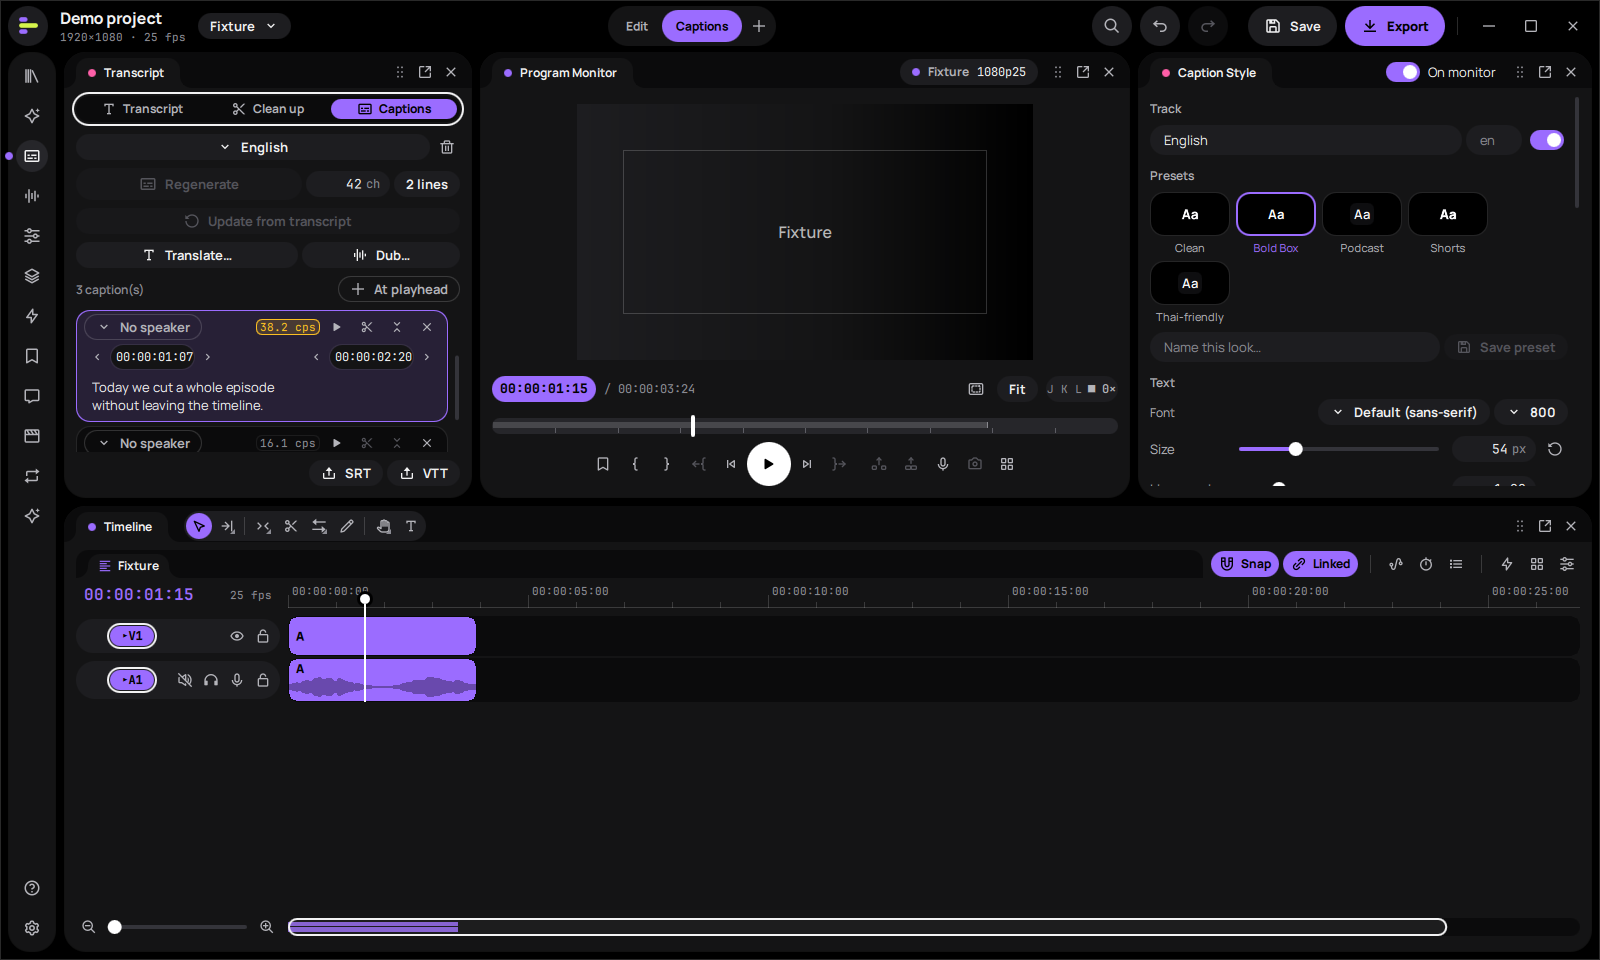Open the Fit zoom dropdown

point(1017,389)
